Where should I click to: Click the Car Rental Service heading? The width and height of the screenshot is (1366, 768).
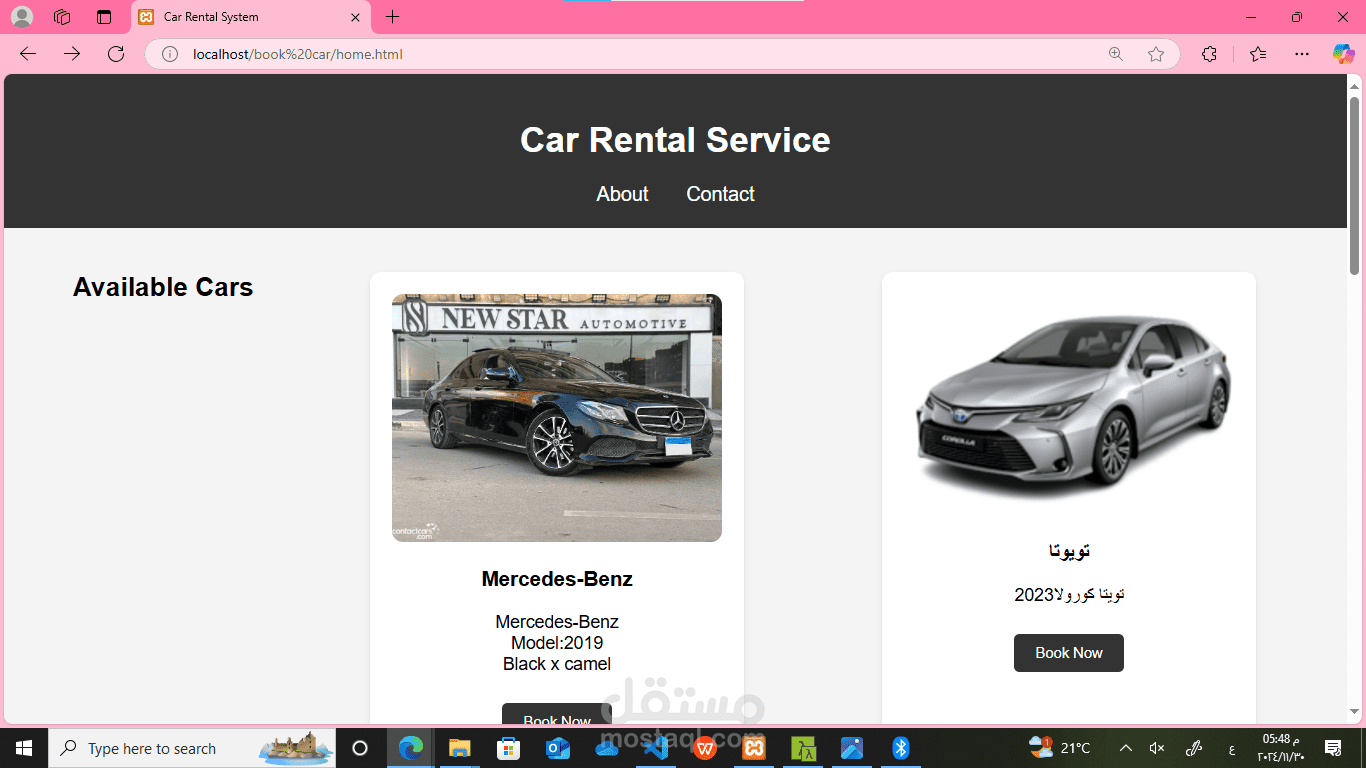click(675, 140)
